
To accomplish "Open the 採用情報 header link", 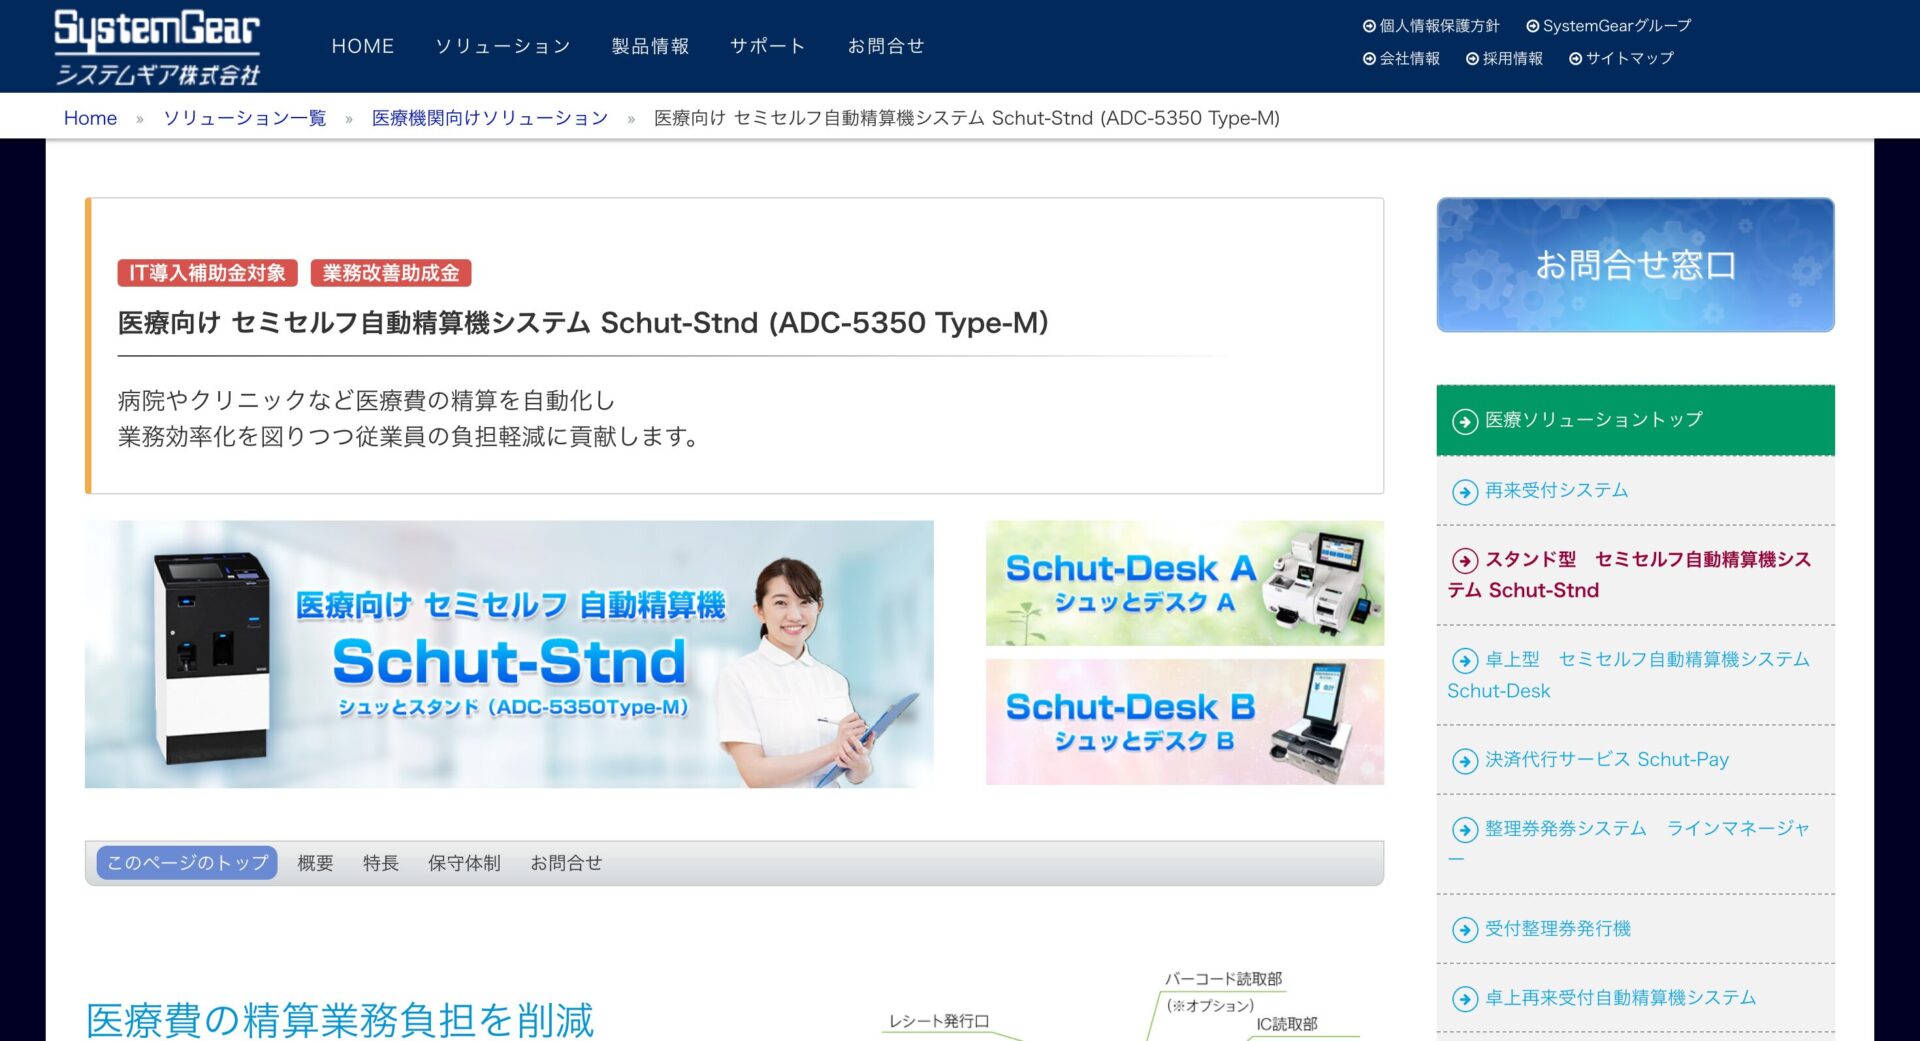I will (1504, 59).
